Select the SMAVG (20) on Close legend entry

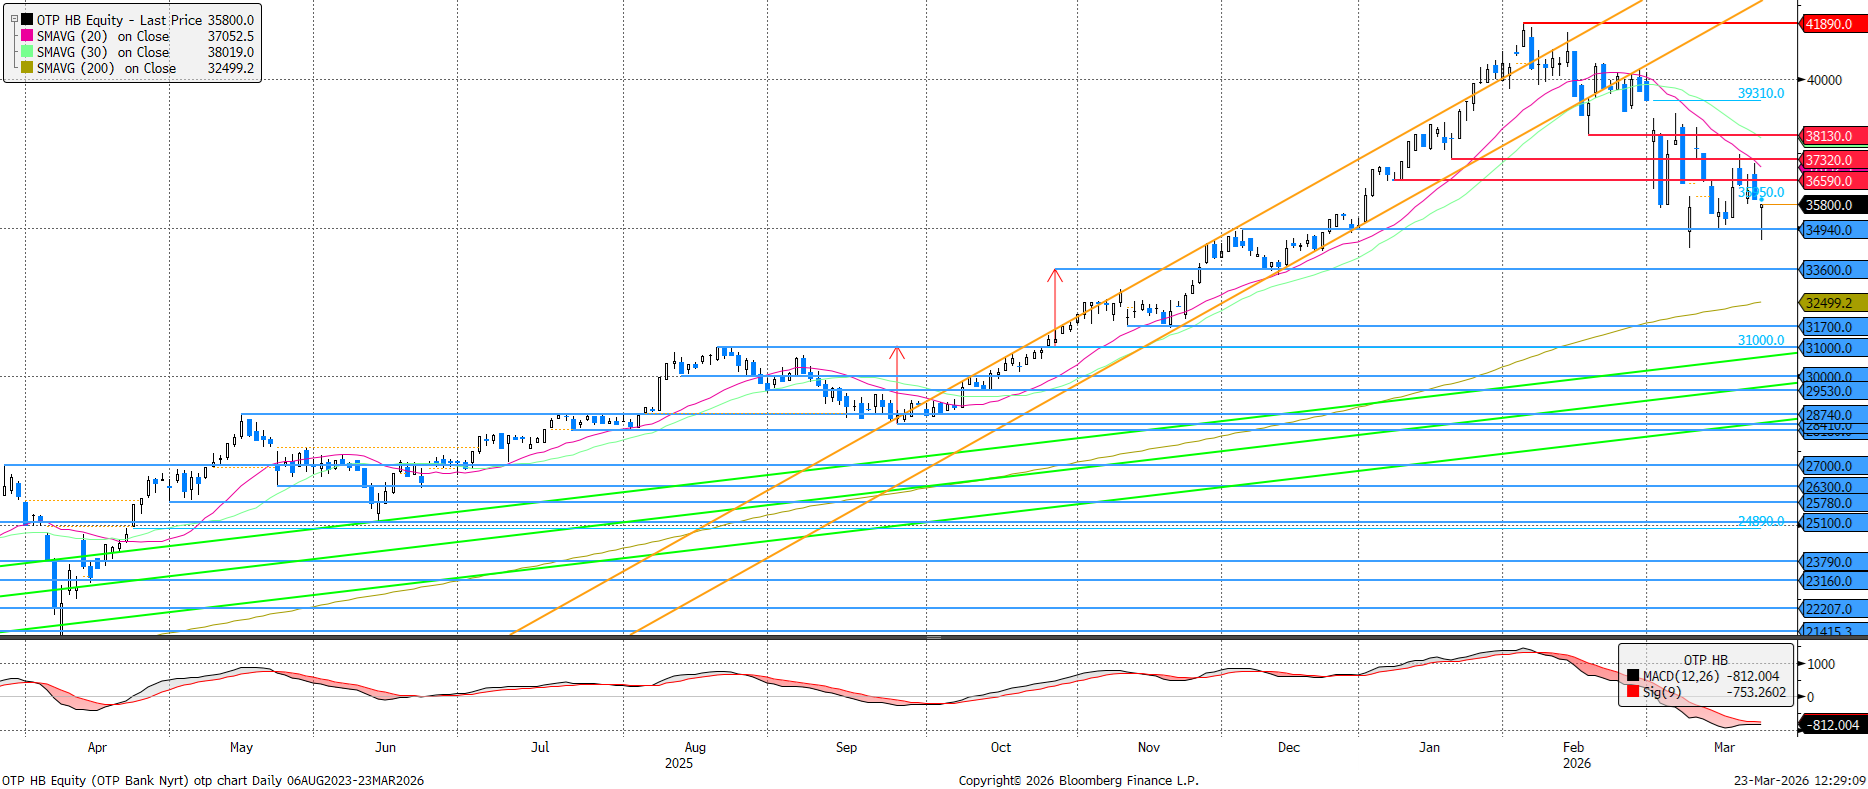(103, 36)
